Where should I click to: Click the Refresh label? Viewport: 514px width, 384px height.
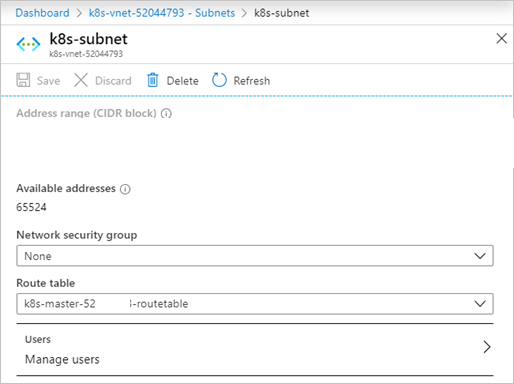pyautogui.click(x=252, y=81)
